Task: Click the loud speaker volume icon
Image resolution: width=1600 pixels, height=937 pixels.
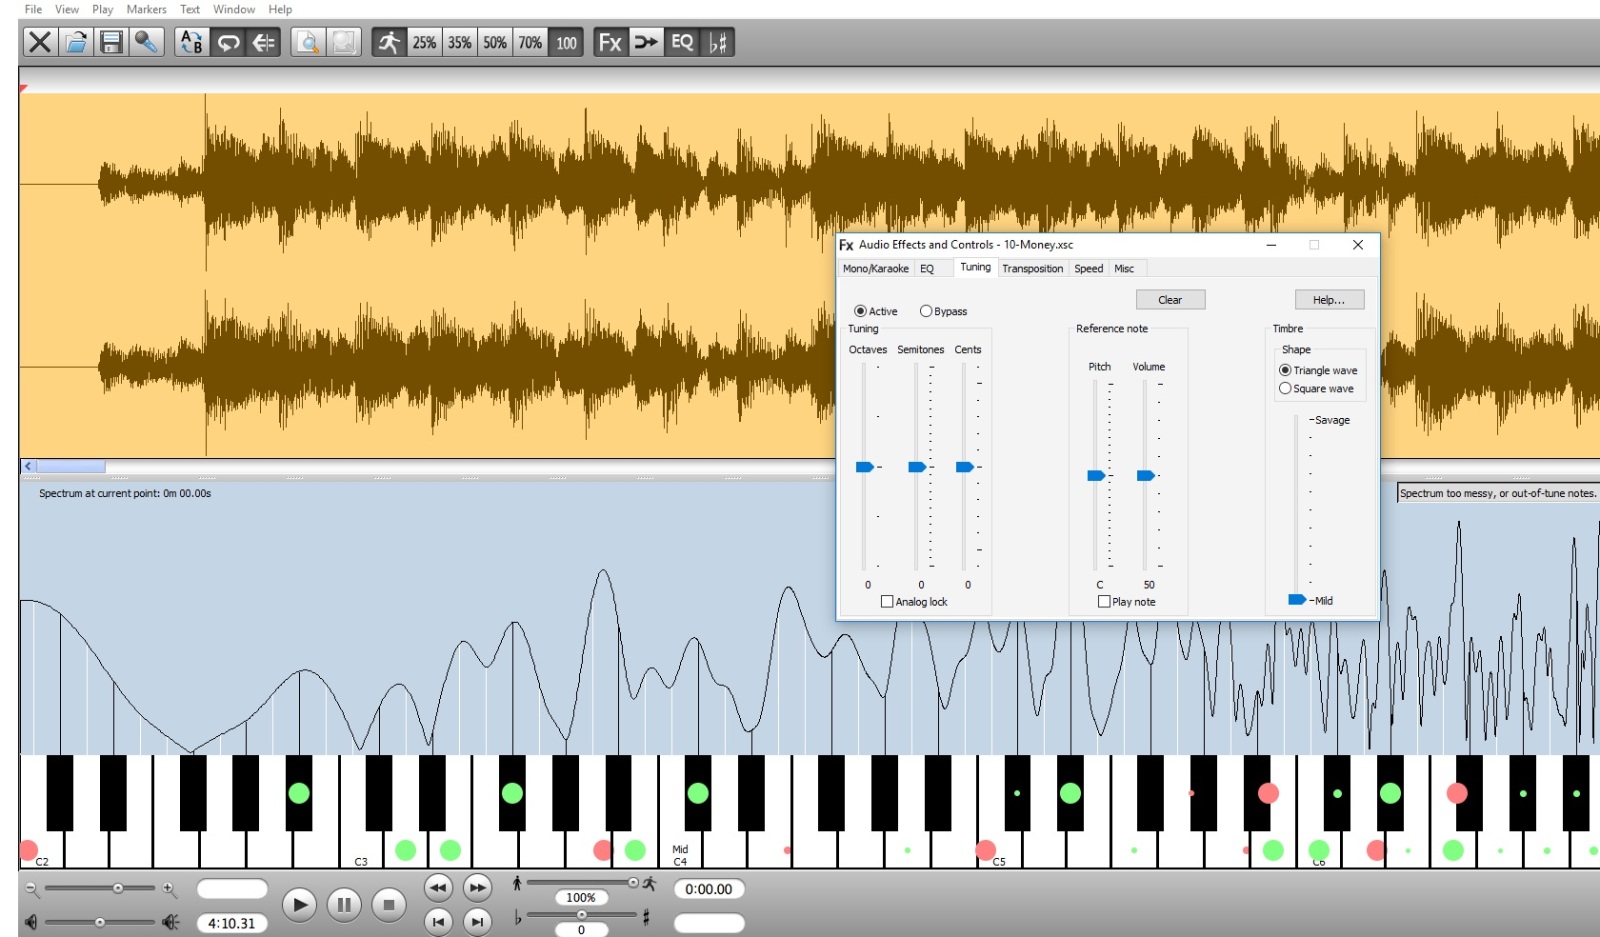Action: click(x=171, y=922)
